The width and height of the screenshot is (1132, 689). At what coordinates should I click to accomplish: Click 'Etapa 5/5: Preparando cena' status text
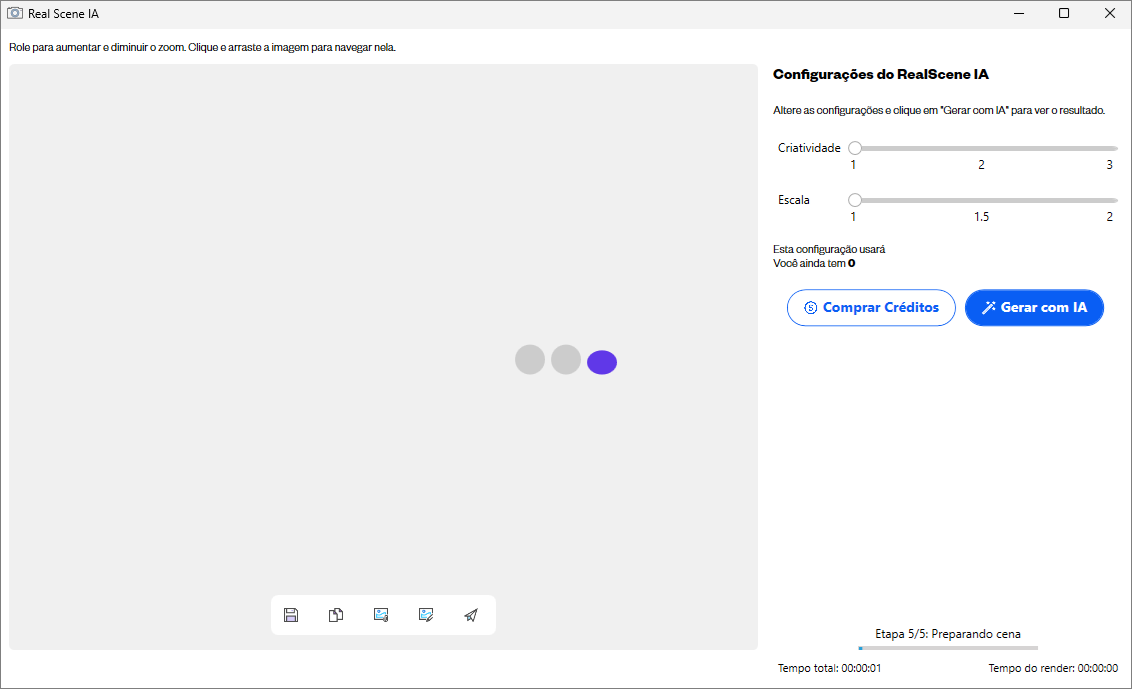pyautogui.click(x=948, y=633)
